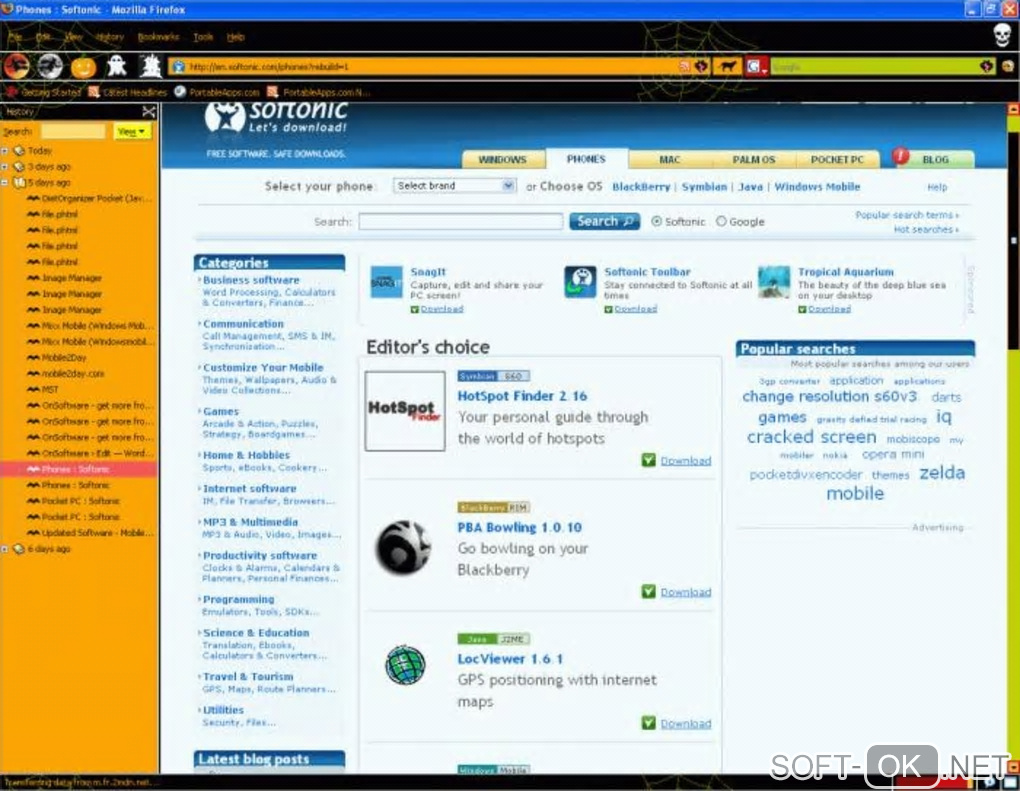Click the Softonic Toolbar application icon

pos(580,282)
